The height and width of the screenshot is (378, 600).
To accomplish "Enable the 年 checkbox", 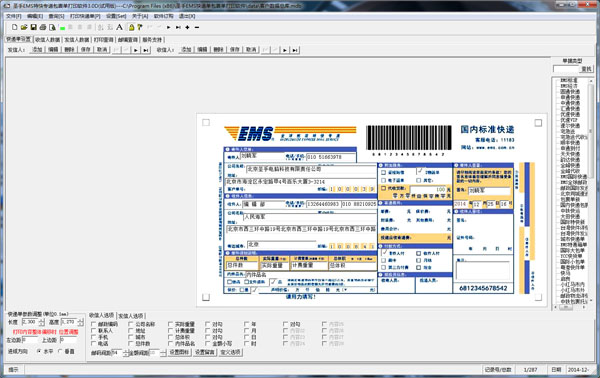I will [247, 324].
